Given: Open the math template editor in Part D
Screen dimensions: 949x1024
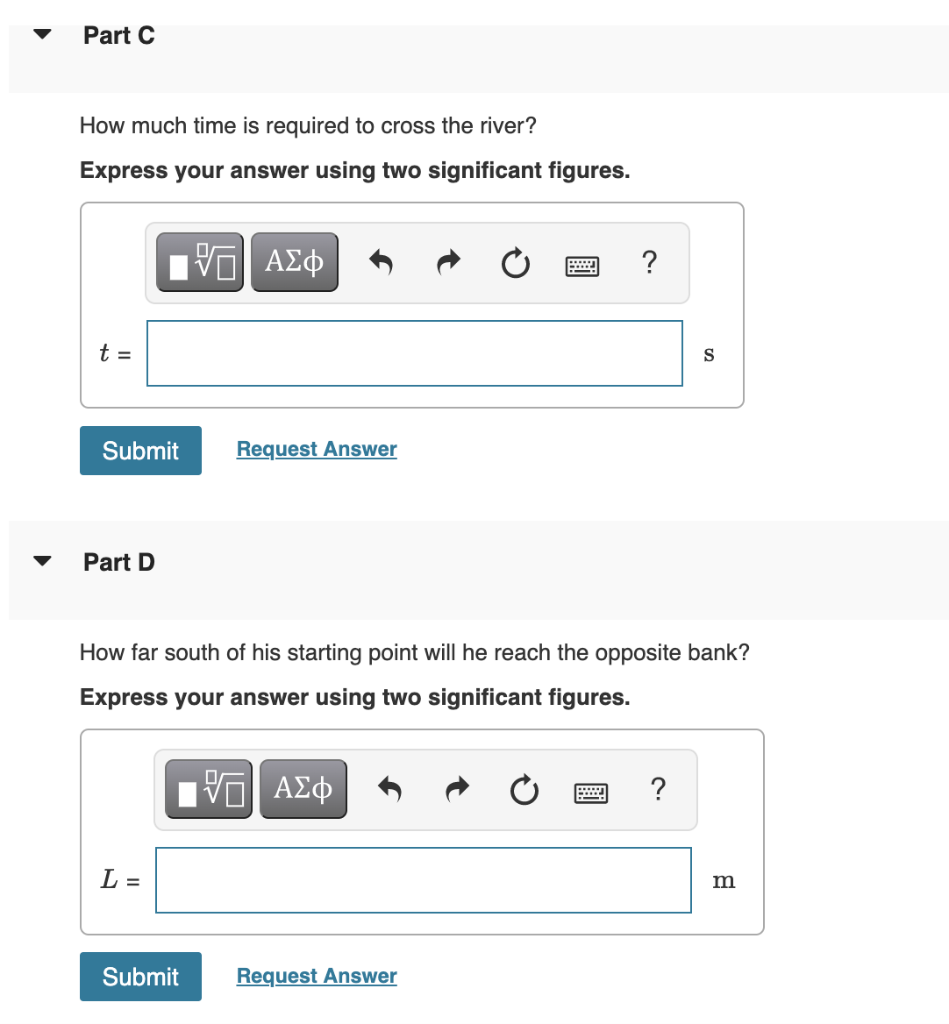Looking at the screenshot, I should [208, 789].
